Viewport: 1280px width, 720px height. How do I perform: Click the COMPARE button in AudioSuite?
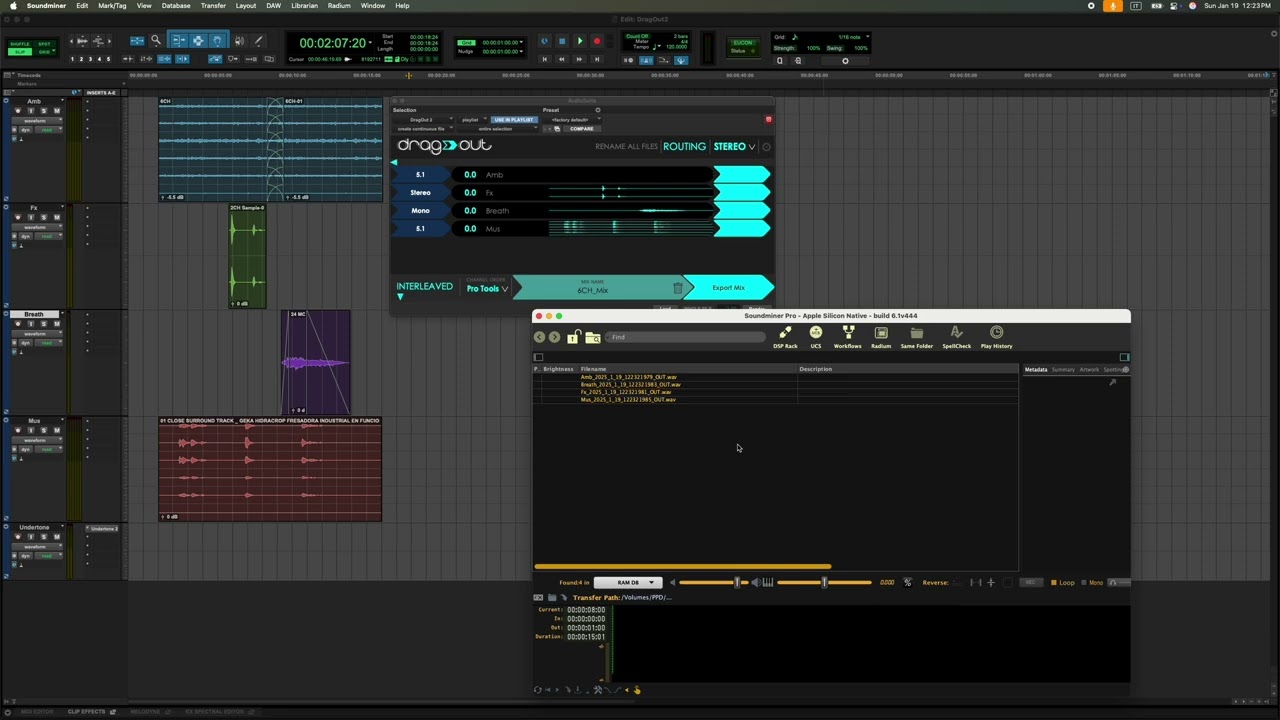[581, 129]
